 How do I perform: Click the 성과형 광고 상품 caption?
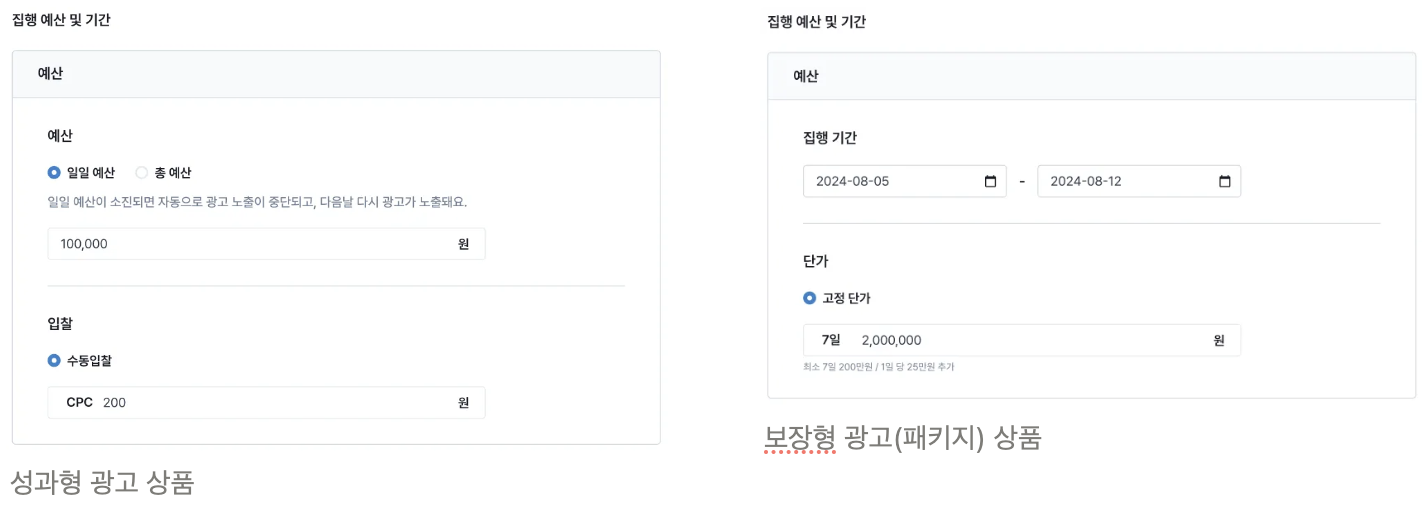[x=101, y=483]
